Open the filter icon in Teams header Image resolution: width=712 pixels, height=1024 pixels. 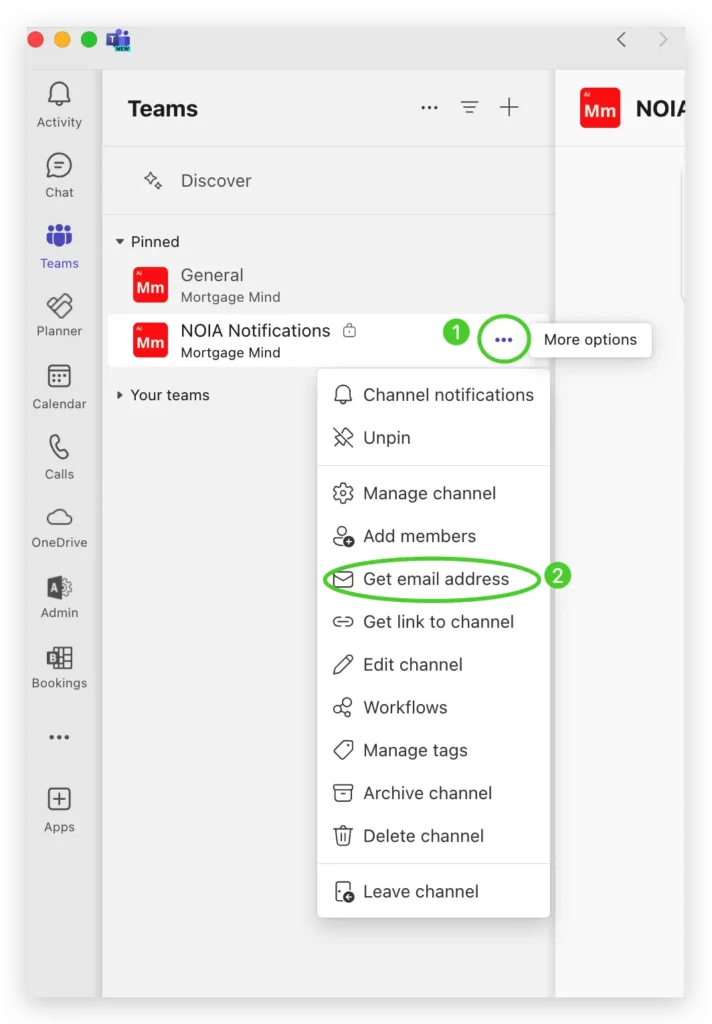pos(469,108)
